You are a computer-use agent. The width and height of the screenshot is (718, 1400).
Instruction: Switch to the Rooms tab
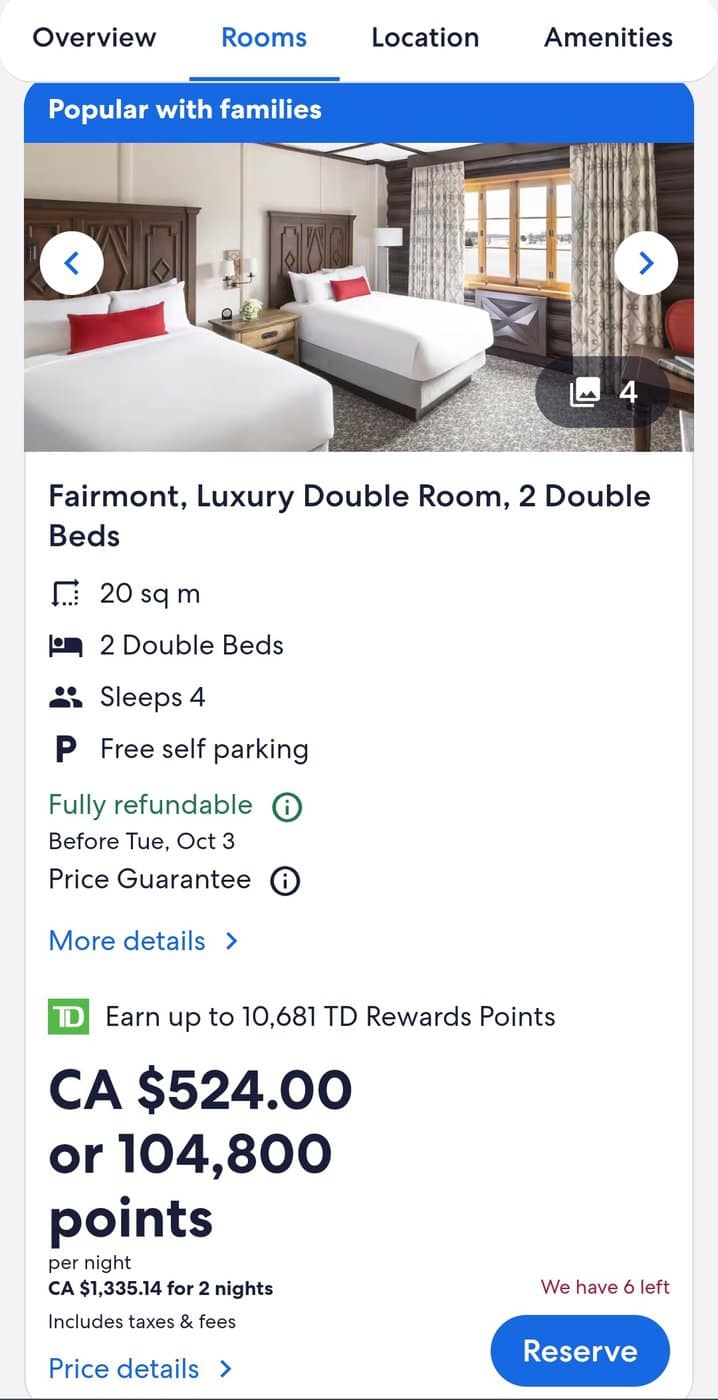pyautogui.click(x=263, y=37)
